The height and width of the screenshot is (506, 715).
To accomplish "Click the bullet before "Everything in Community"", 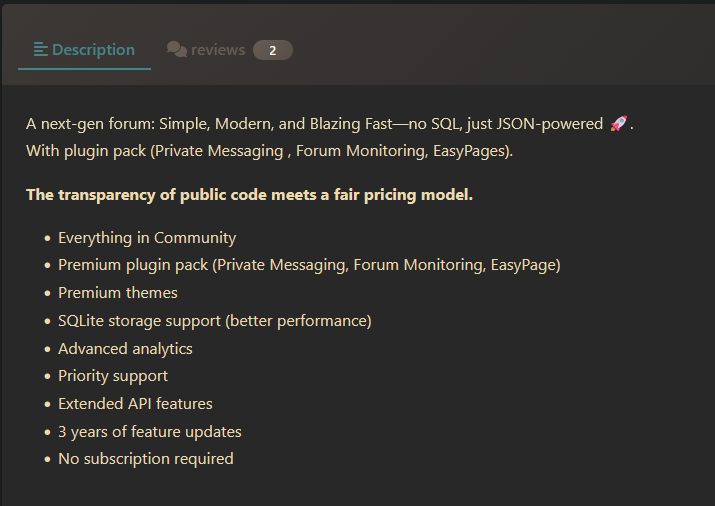I will pos(47,239).
